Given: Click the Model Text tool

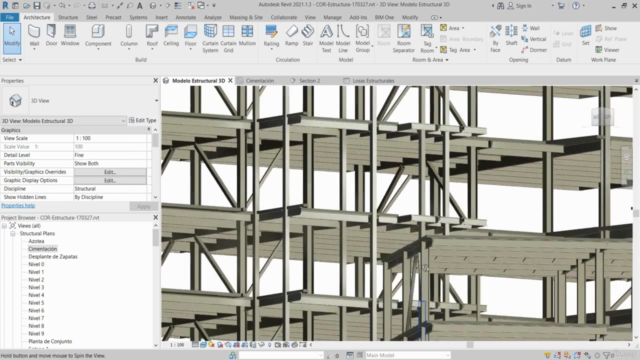Looking at the screenshot, I should point(326,38).
